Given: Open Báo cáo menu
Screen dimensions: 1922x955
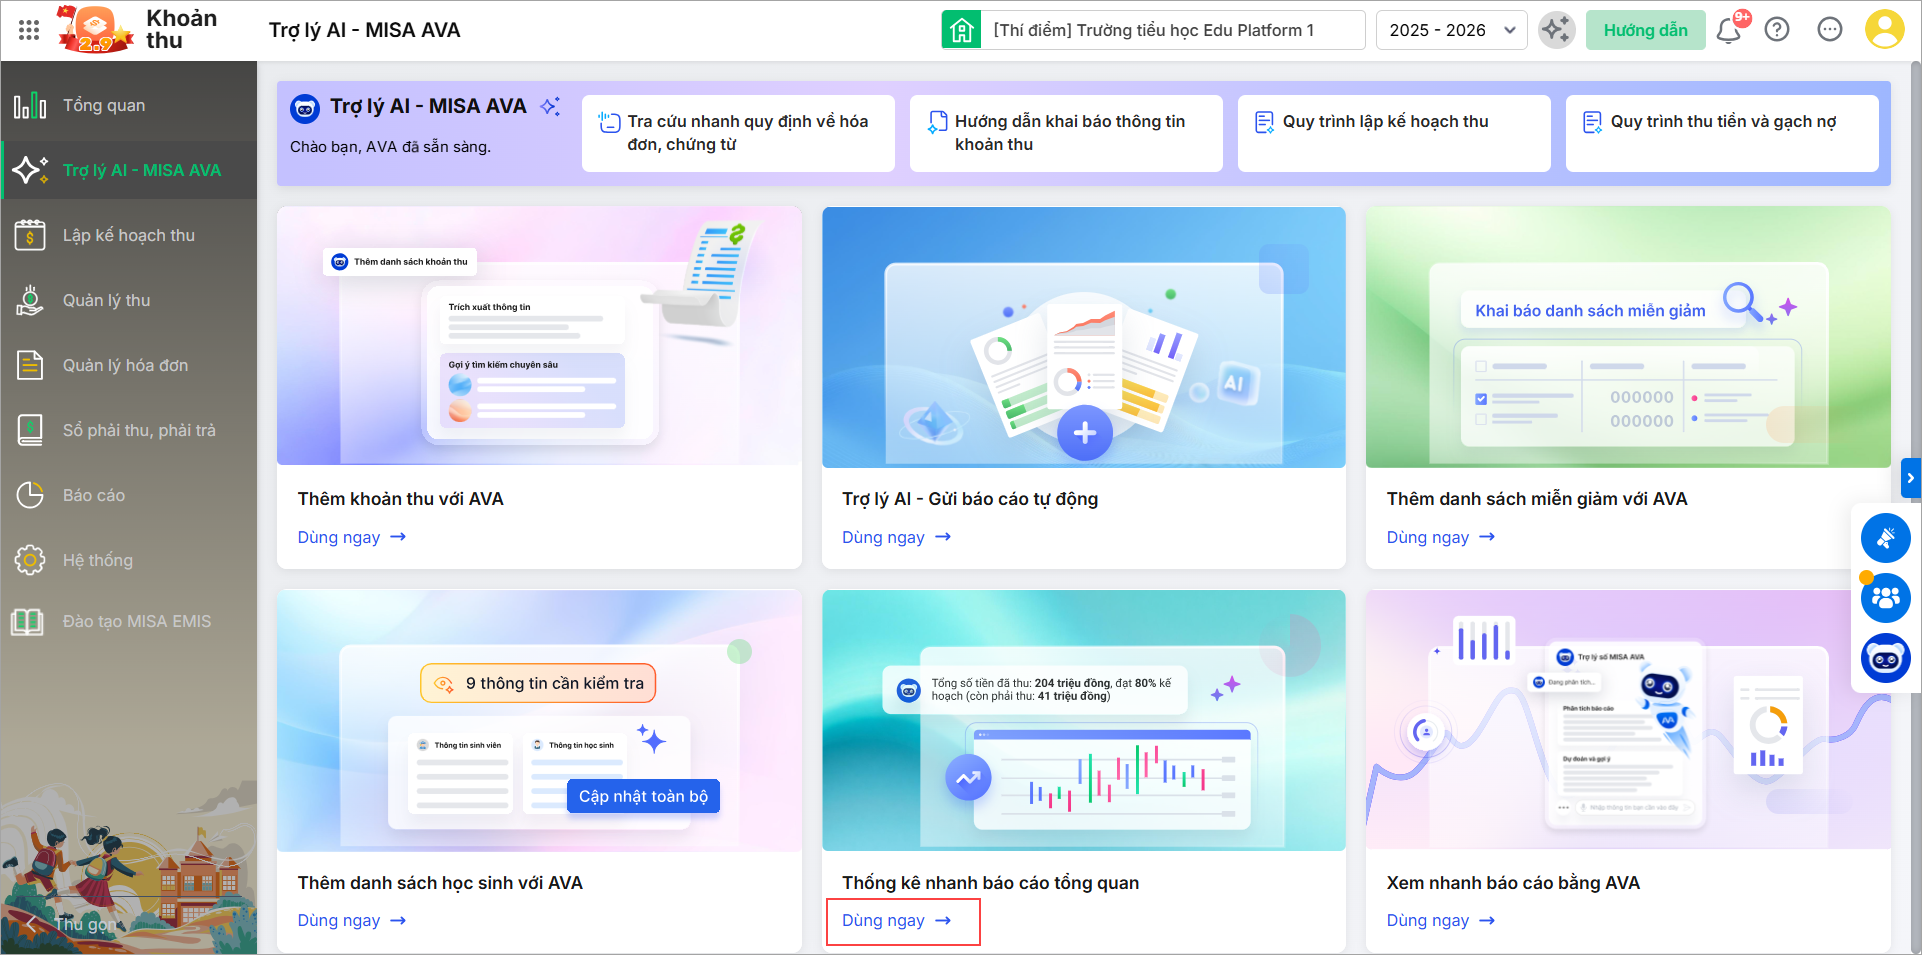Looking at the screenshot, I should point(129,495).
